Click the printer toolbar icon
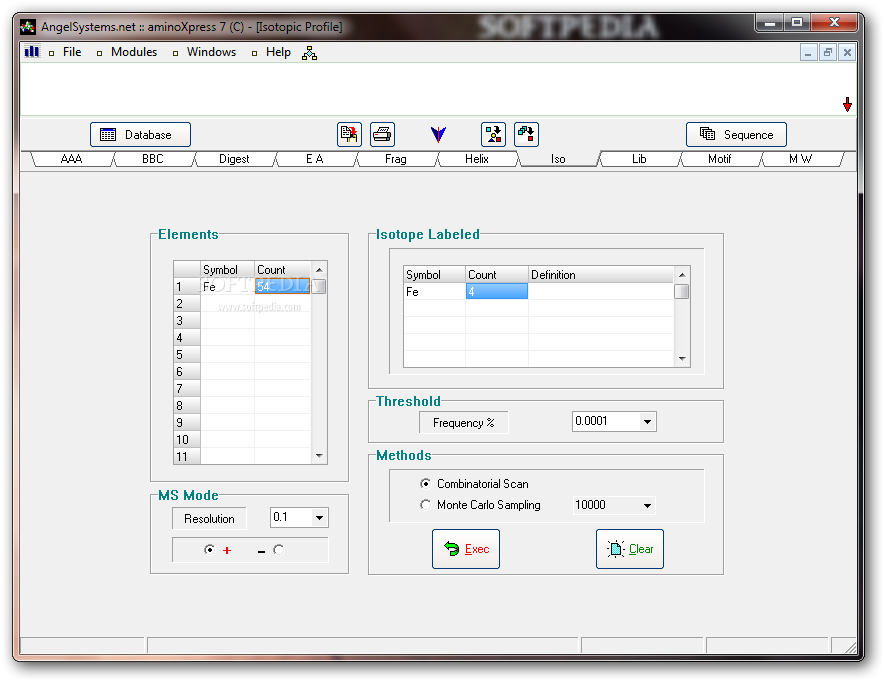 click(x=382, y=134)
